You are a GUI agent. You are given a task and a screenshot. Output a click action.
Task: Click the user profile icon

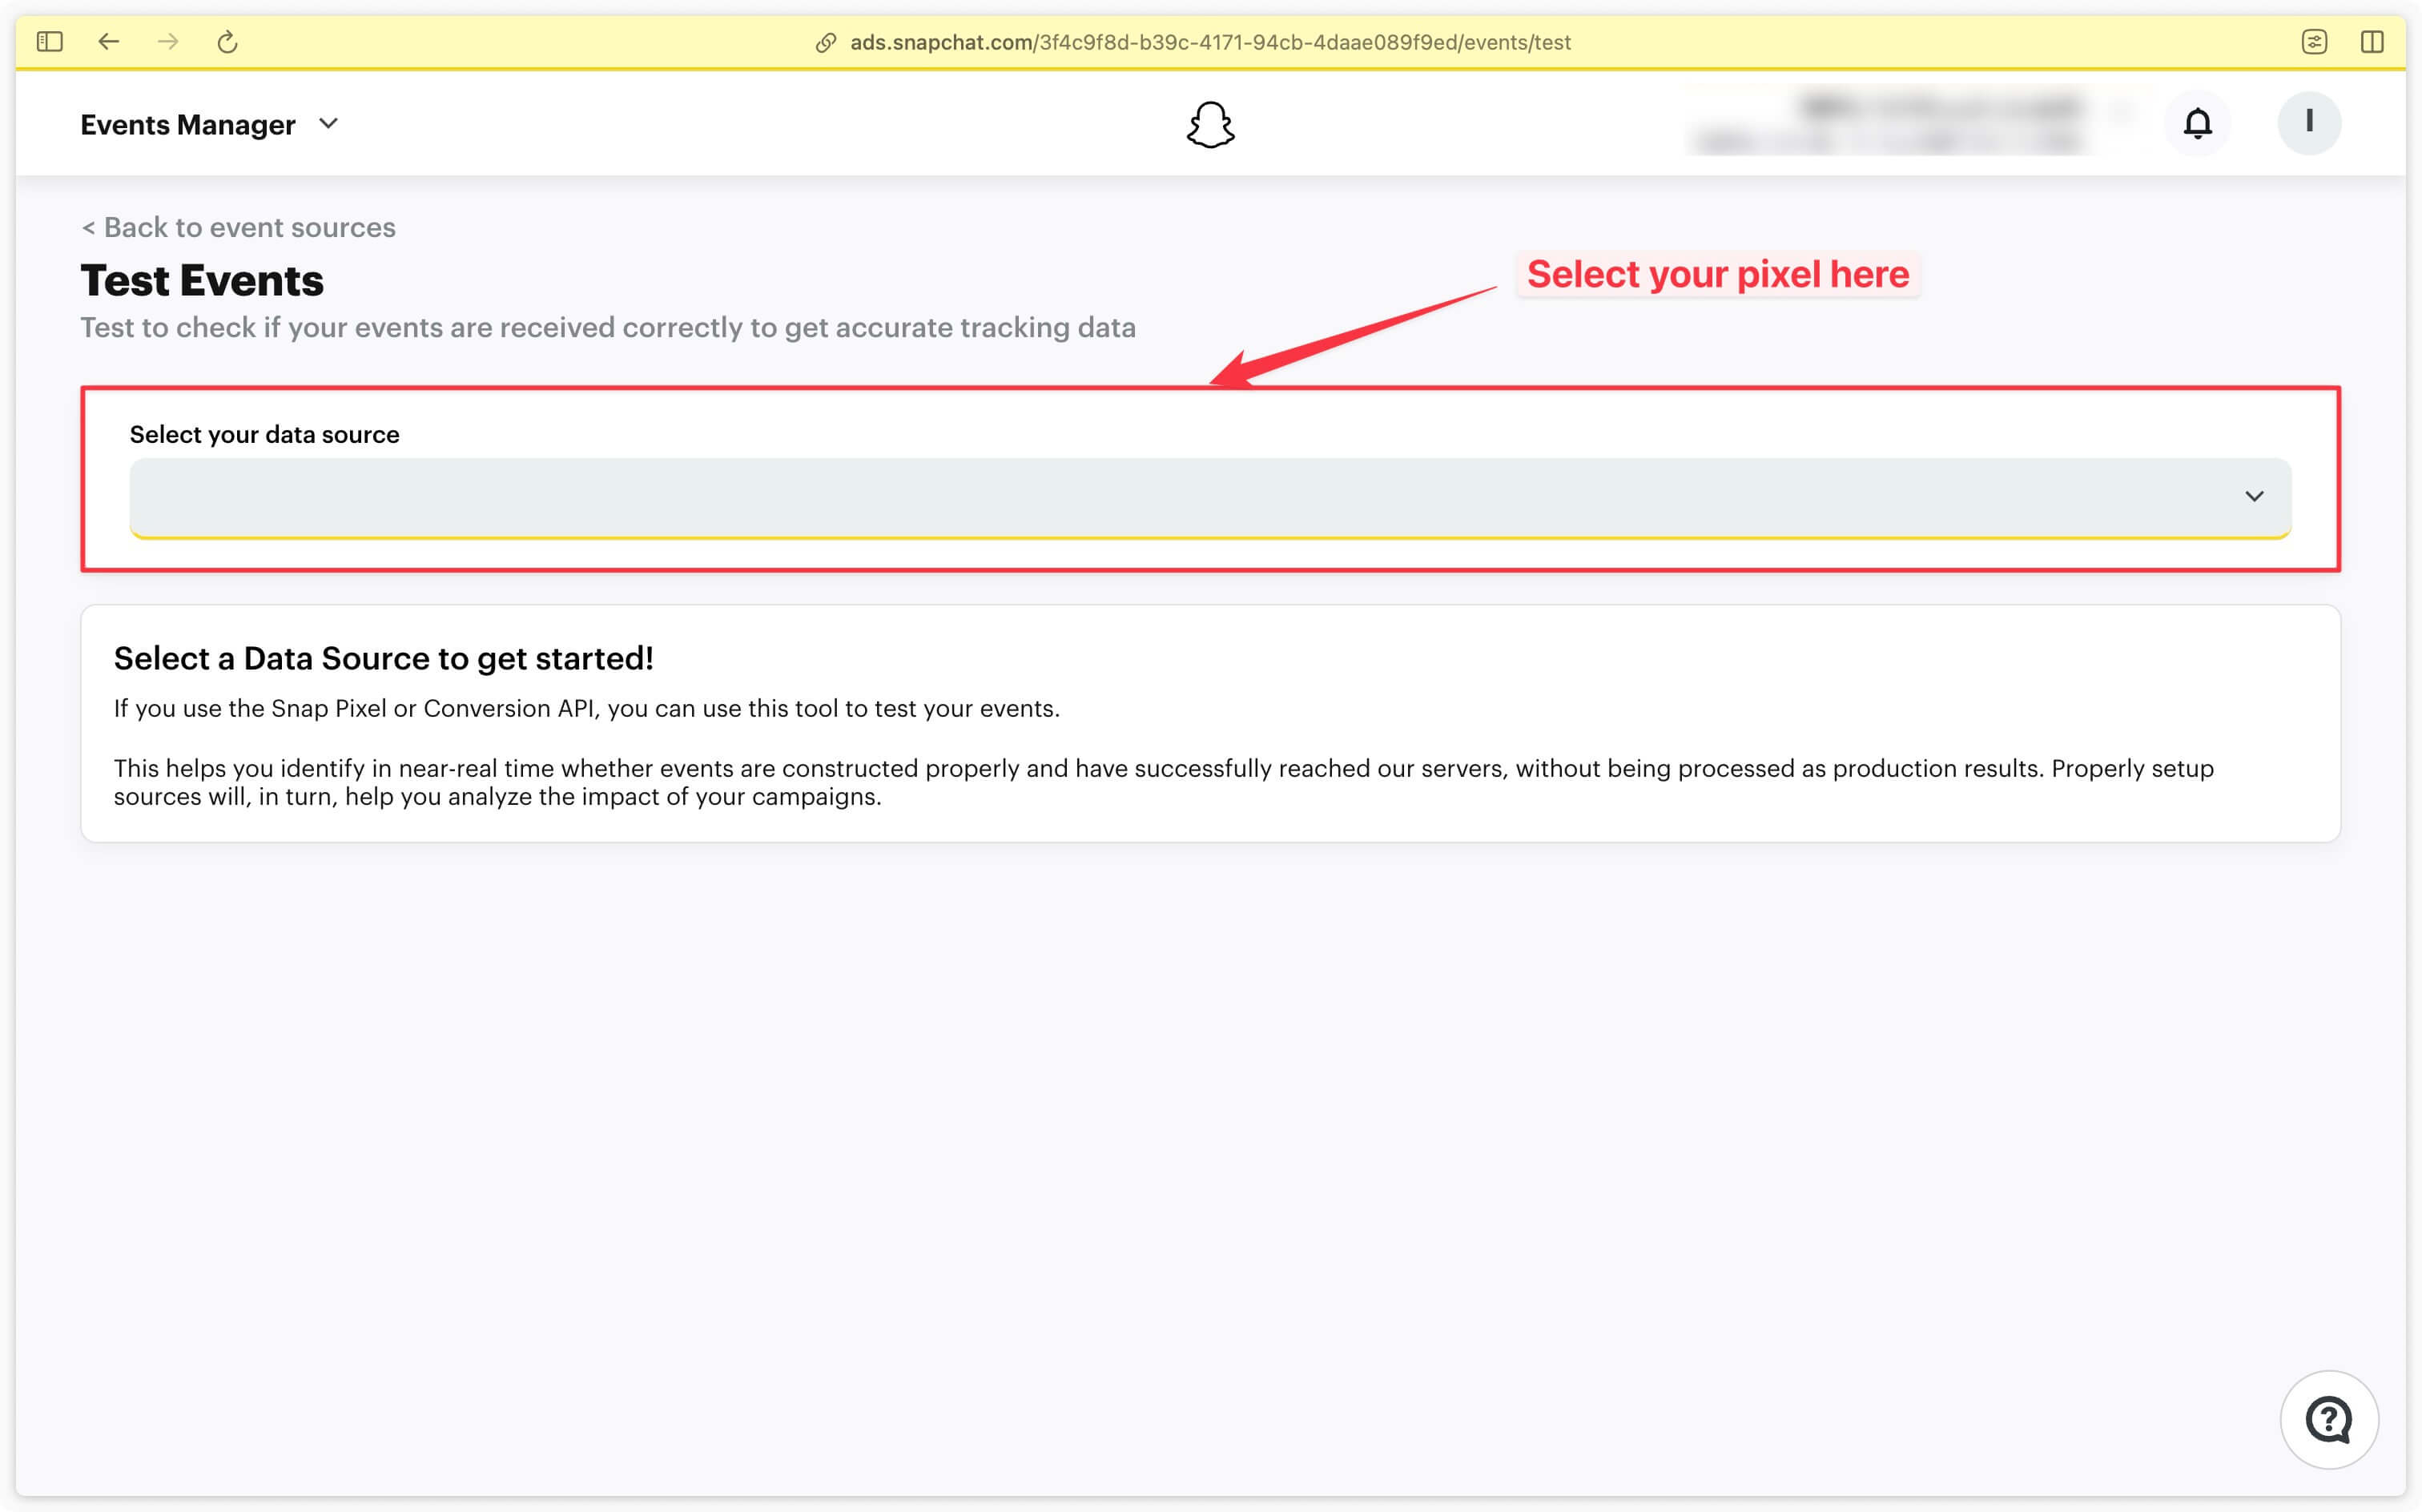point(2309,122)
